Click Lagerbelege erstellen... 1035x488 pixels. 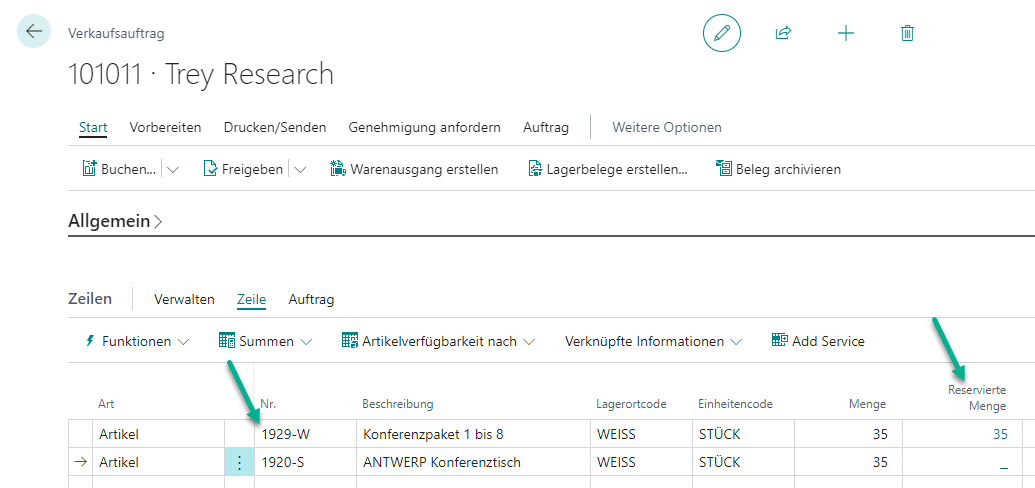[608, 169]
